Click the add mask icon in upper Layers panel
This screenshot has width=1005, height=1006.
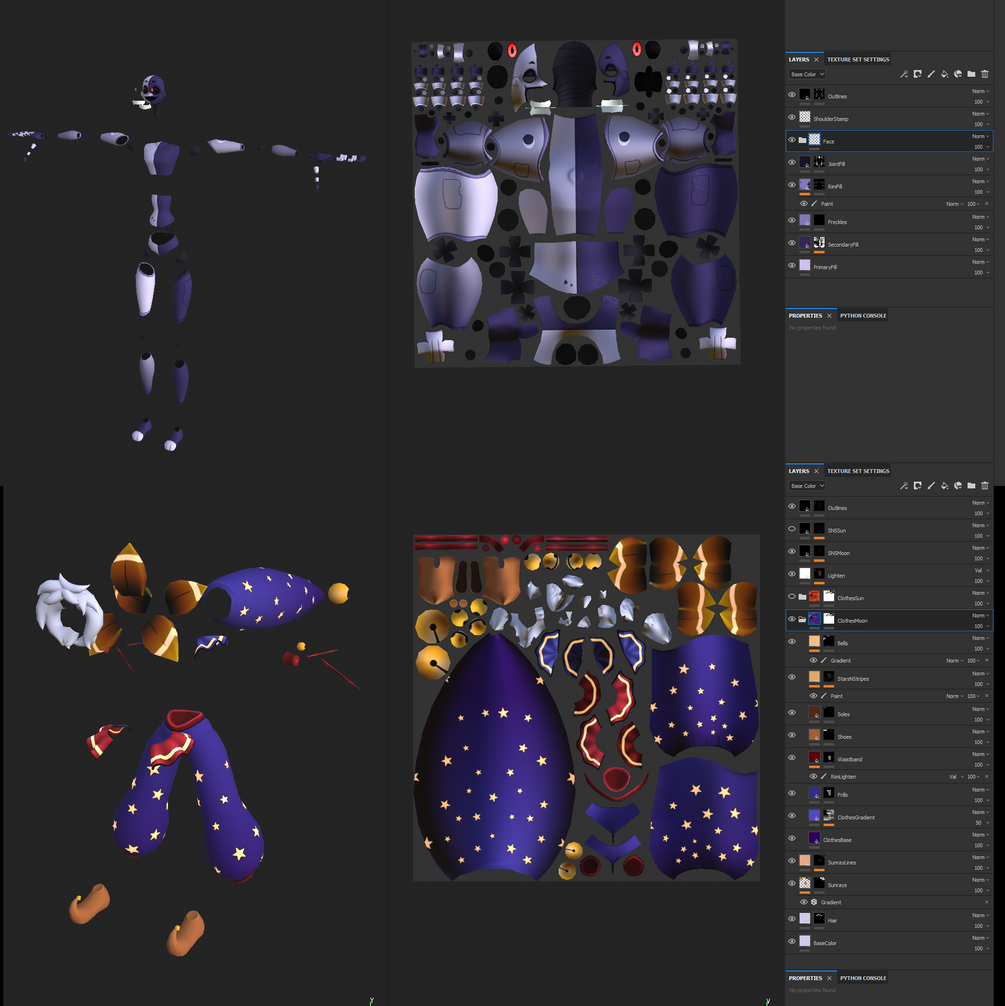click(918, 74)
